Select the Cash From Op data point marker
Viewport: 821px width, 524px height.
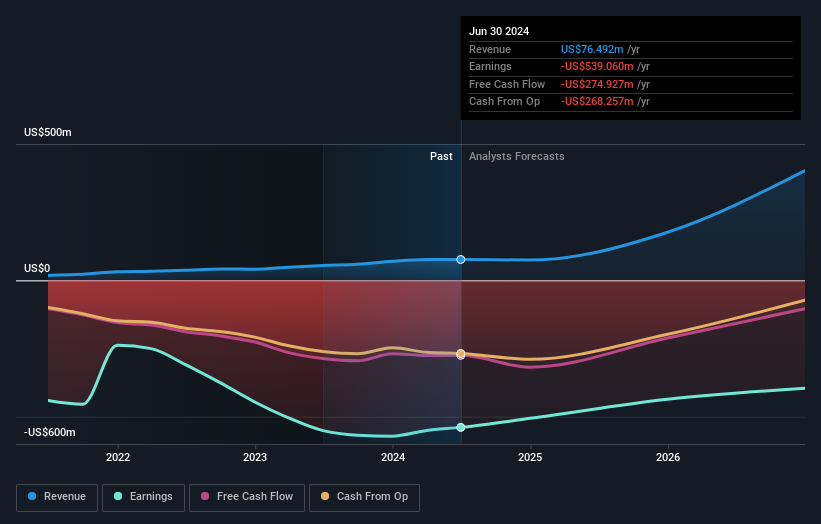(x=461, y=353)
